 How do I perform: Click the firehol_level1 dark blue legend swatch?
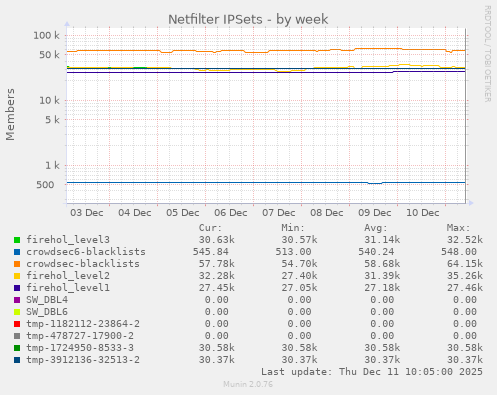17,288
